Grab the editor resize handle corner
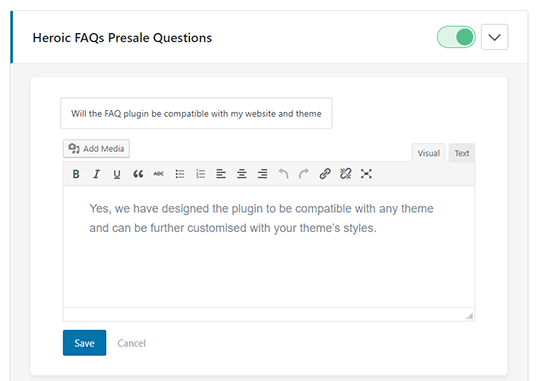The image size is (540, 381). click(470, 316)
